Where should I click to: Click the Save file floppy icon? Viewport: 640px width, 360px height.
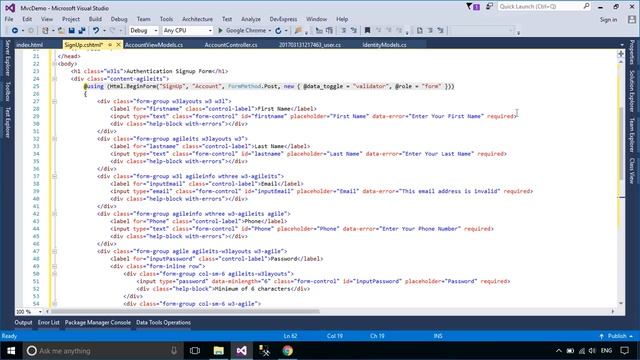71,31
